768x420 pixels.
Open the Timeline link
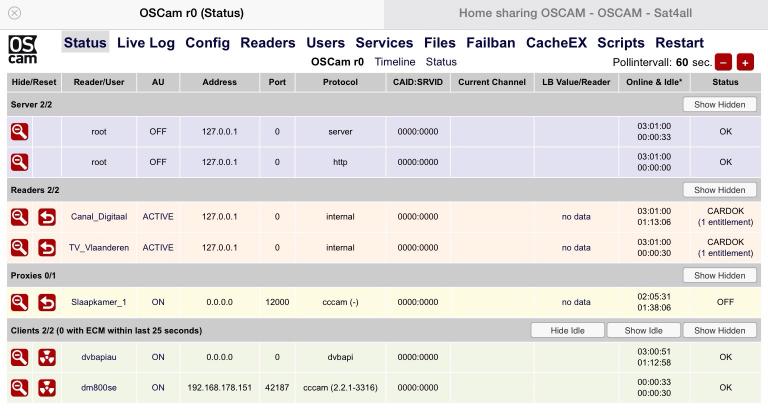pyautogui.click(x=394, y=62)
